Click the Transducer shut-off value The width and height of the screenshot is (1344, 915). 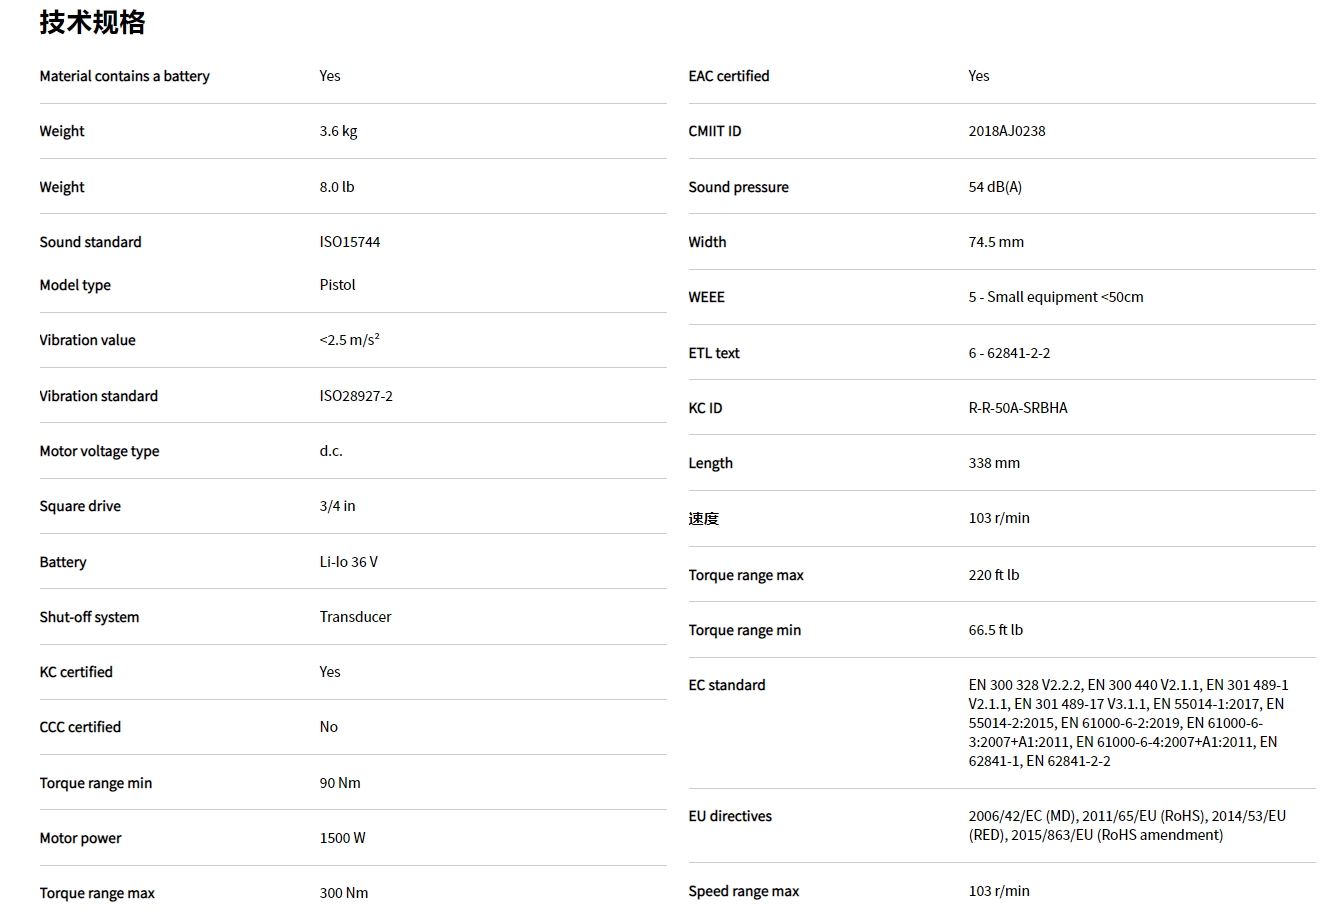coord(355,617)
